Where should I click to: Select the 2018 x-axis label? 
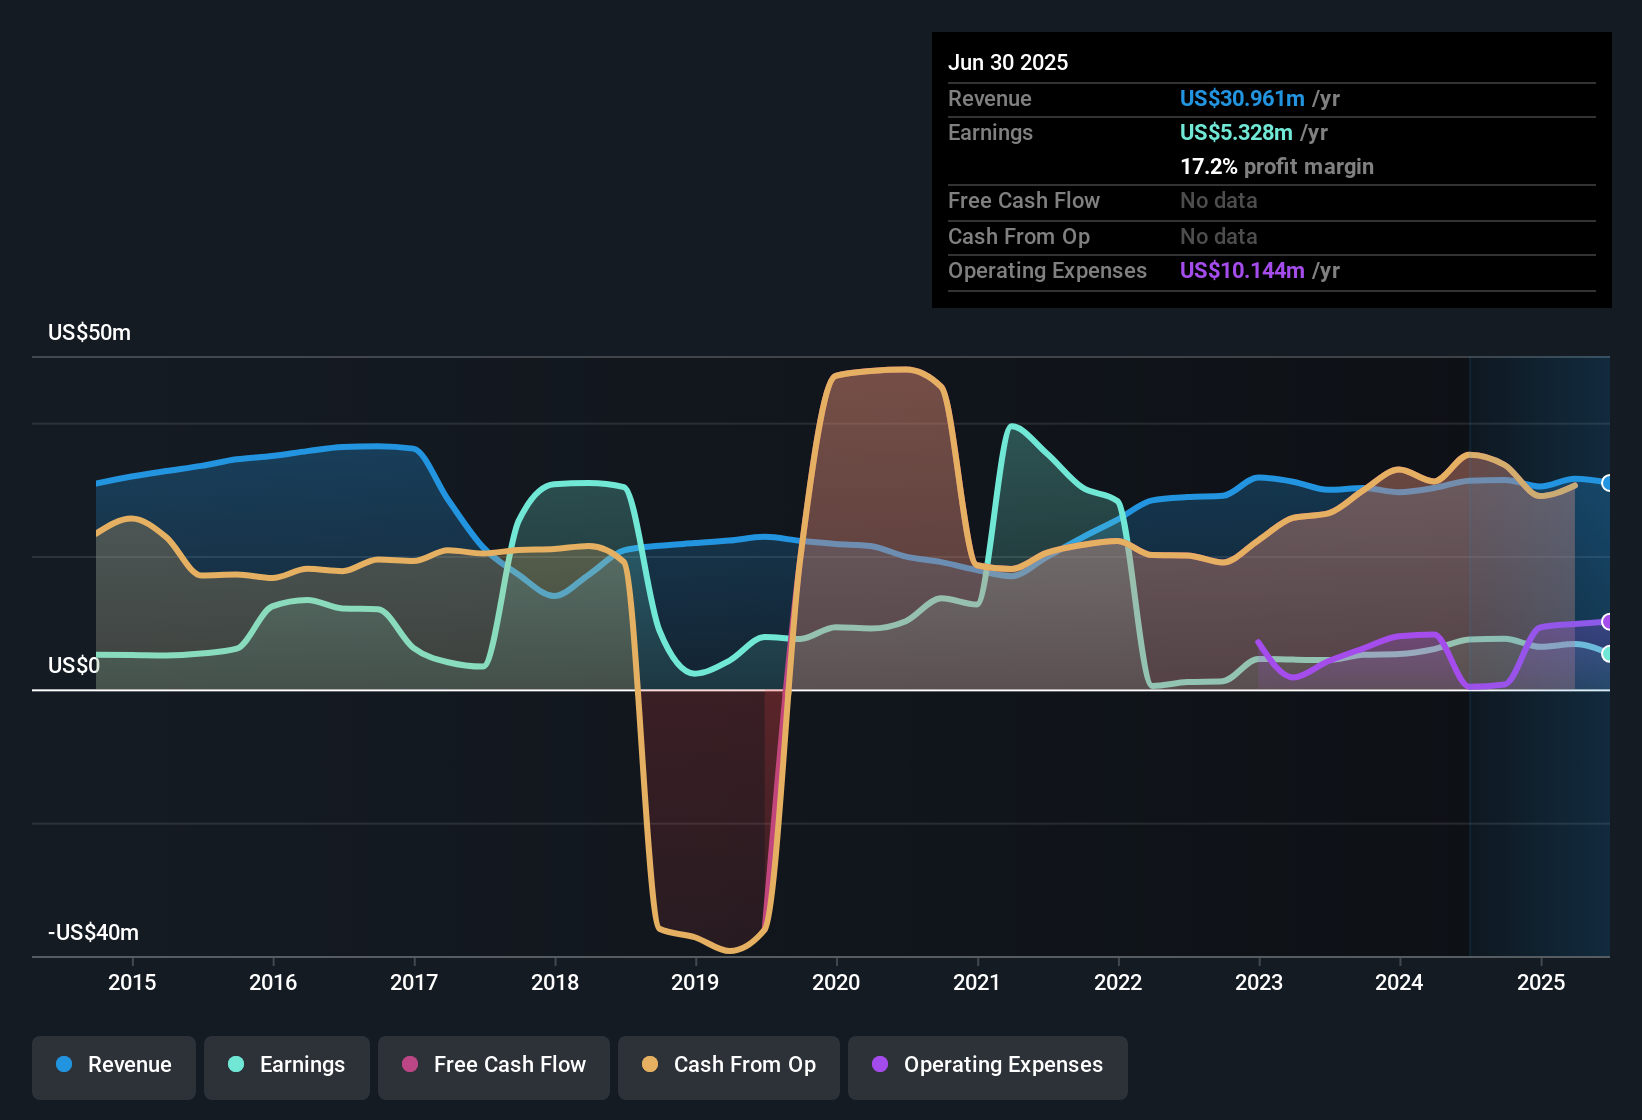point(555,982)
